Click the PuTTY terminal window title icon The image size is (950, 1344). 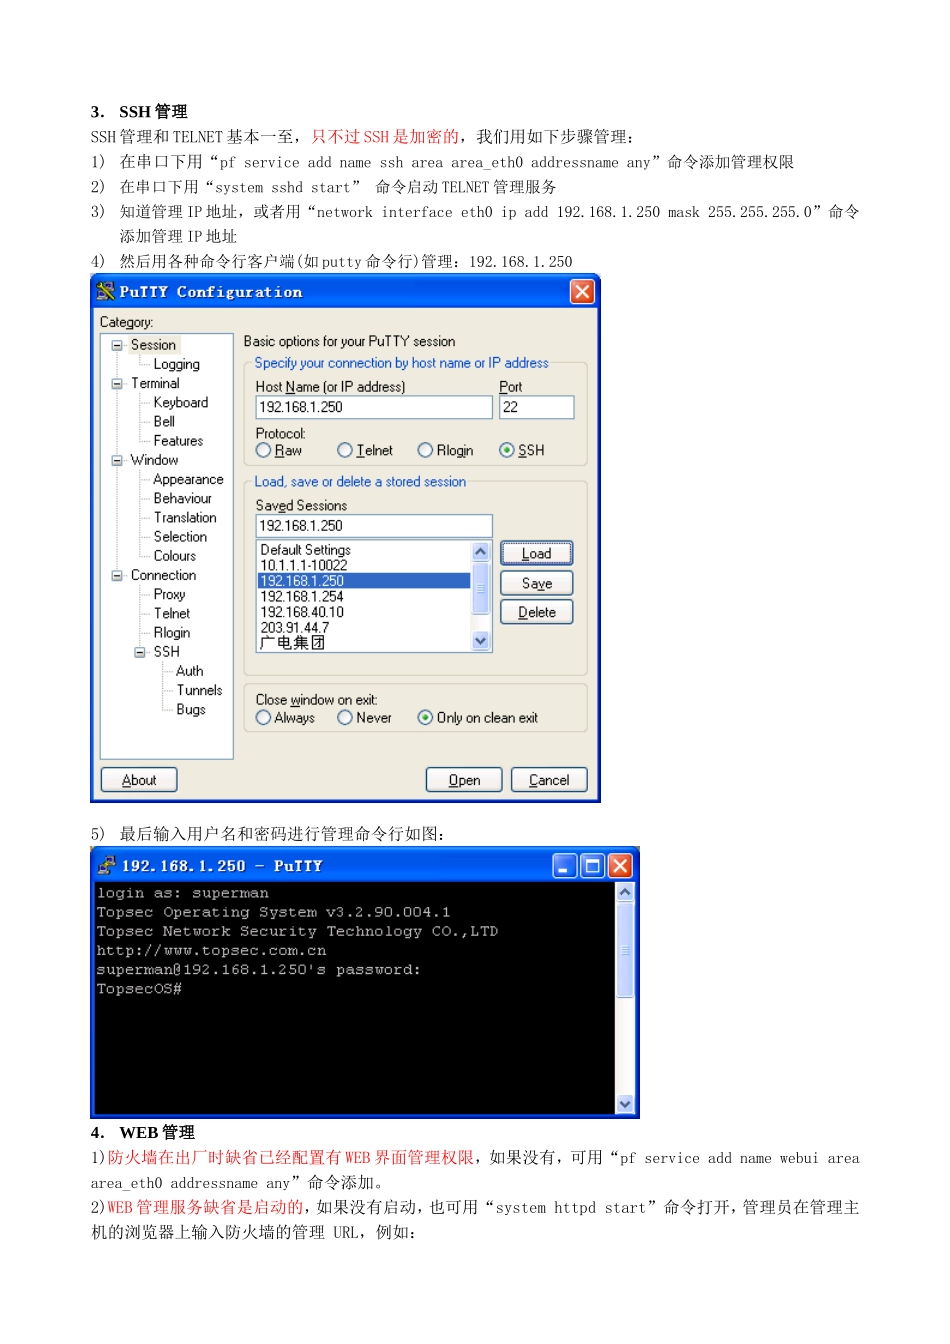[107, 865]
